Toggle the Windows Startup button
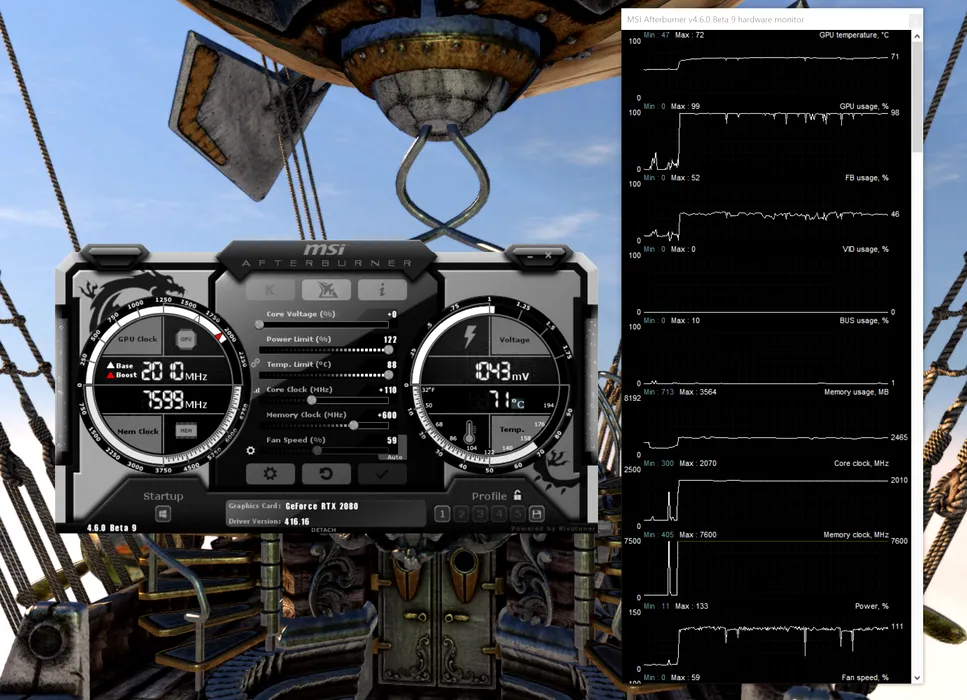Image resolution: width=967 pixels, height=700 pixels. tap(163, 514)
